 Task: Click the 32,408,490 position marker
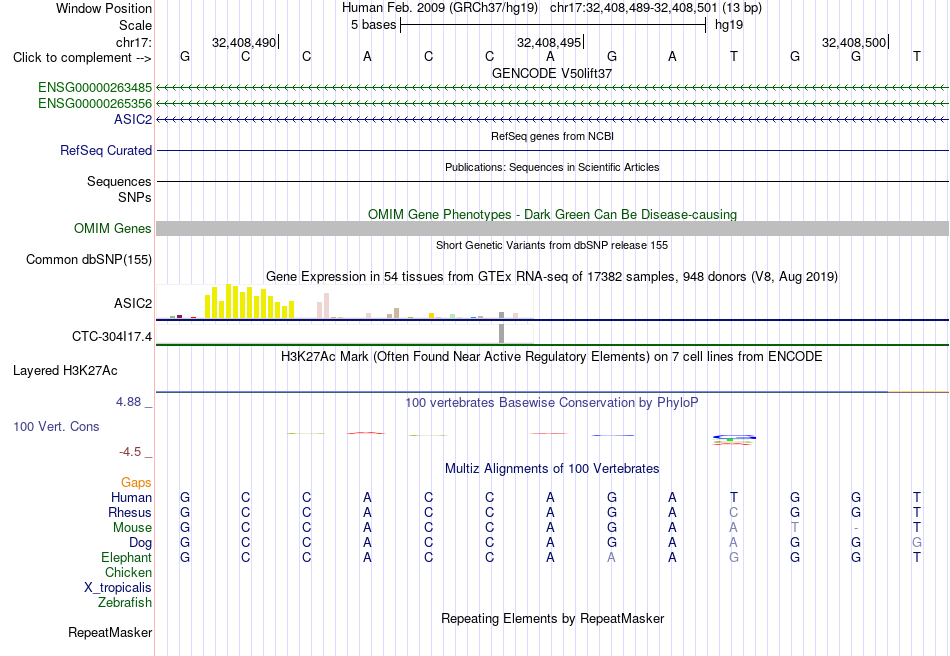click(244, 42)
